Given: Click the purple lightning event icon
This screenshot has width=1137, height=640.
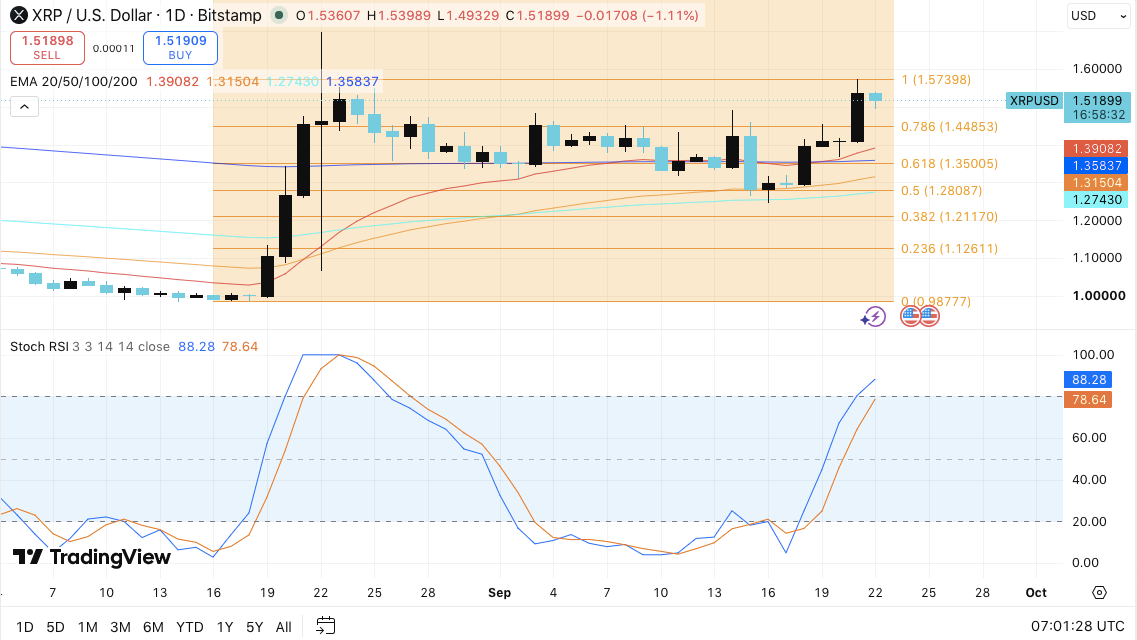Looking at the screenshot, I should pyautogui.click(x=874, y=317).
